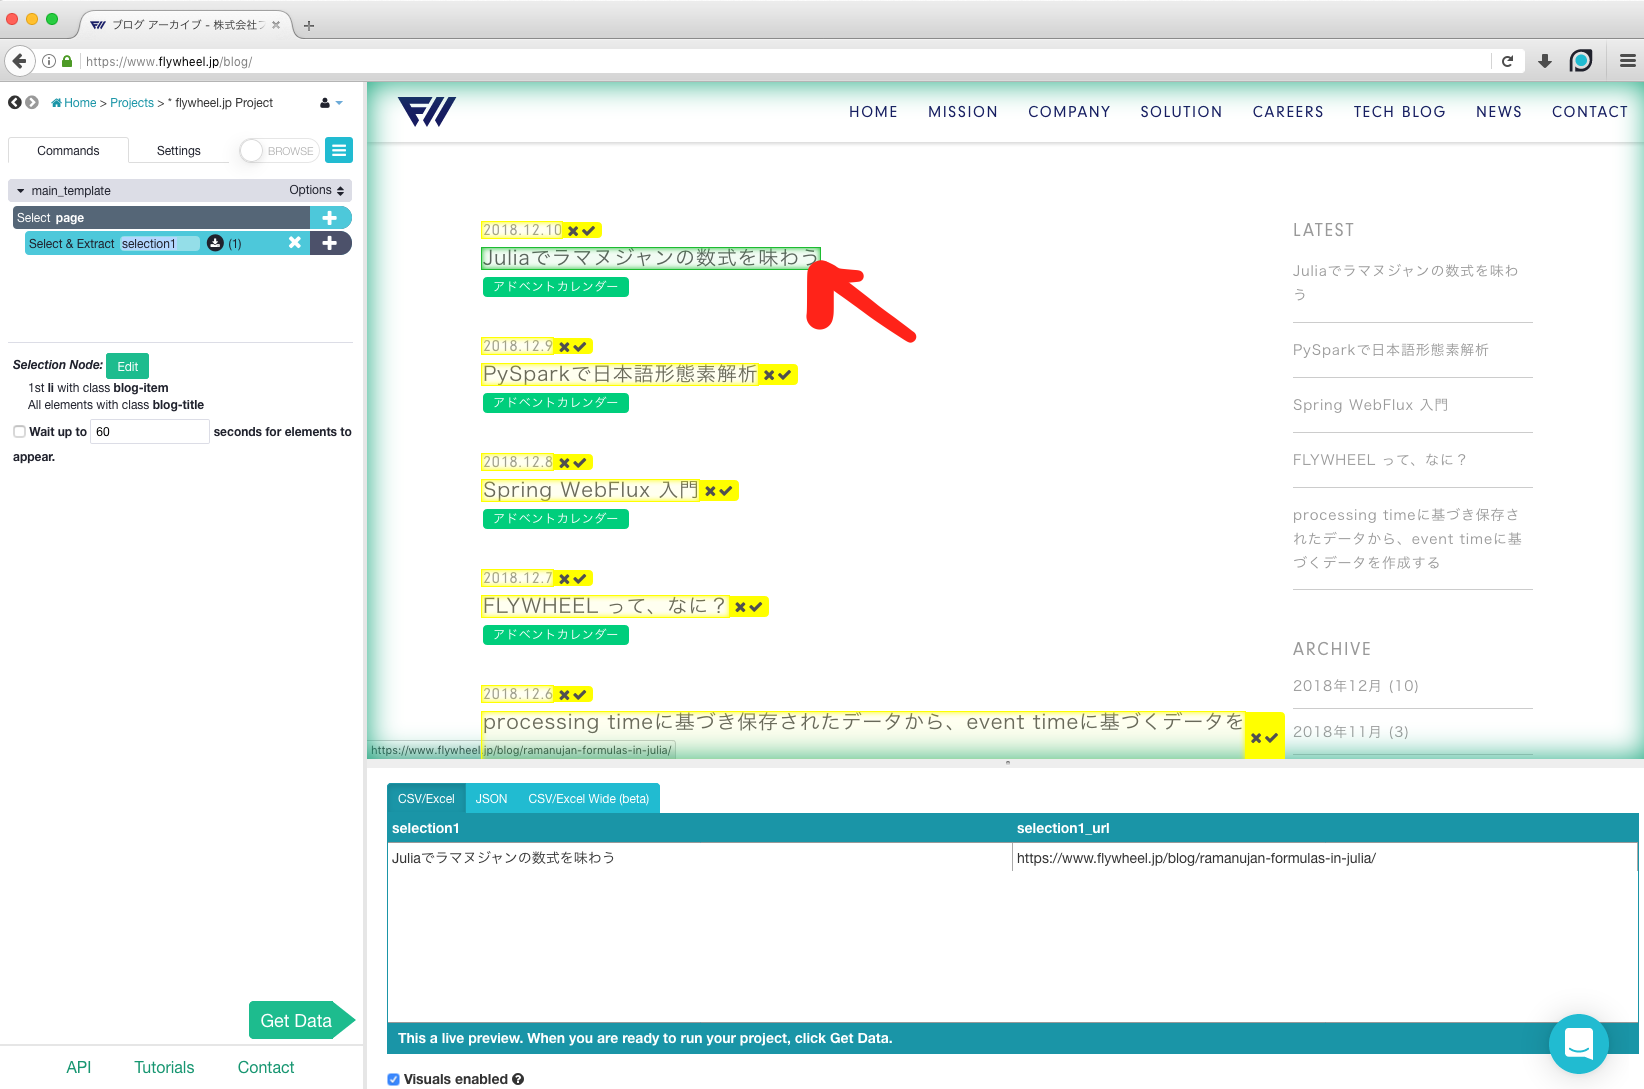Viewport: 1644px width, 1089px height.
Task: Click the Get Data button
Action: [300, 1020]
